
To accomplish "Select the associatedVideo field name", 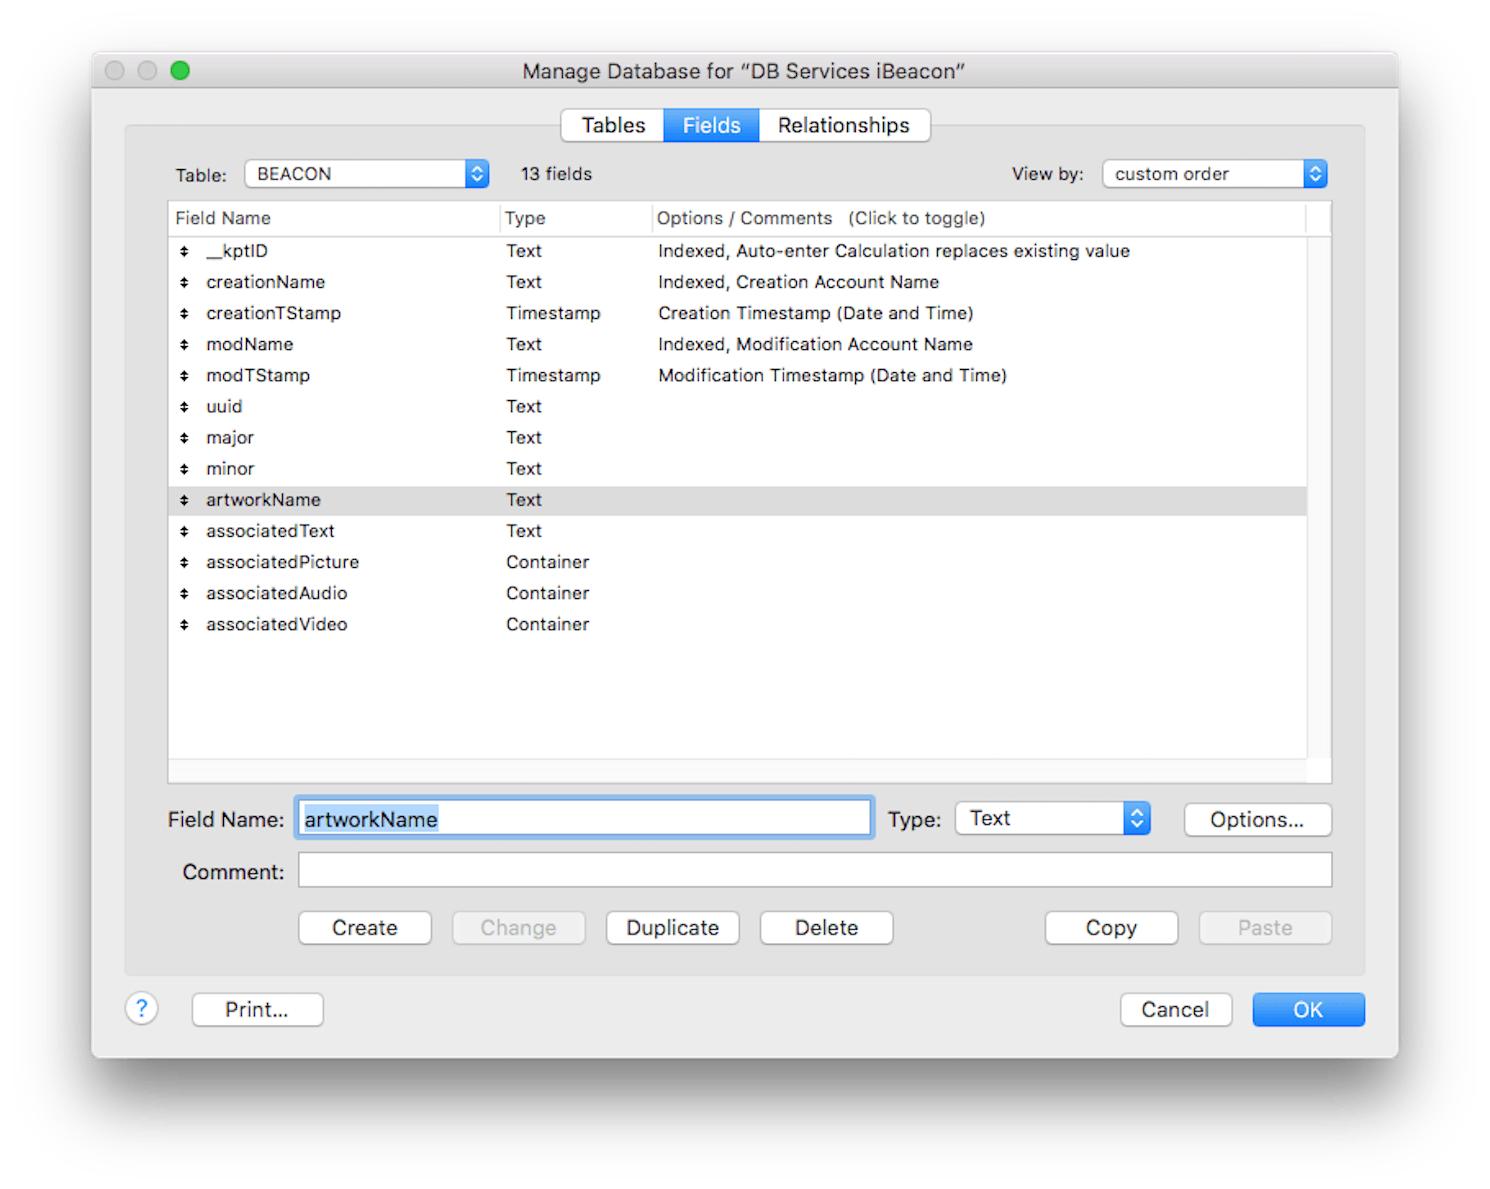I will tap(277, 624).
